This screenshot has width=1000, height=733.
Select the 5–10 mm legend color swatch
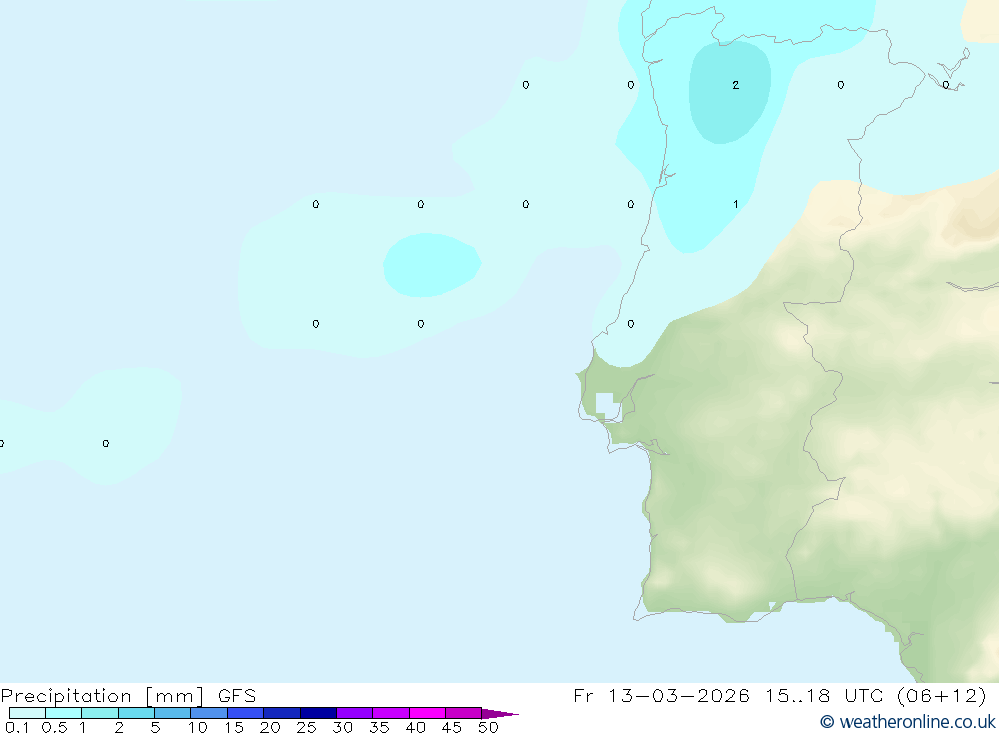173,713
